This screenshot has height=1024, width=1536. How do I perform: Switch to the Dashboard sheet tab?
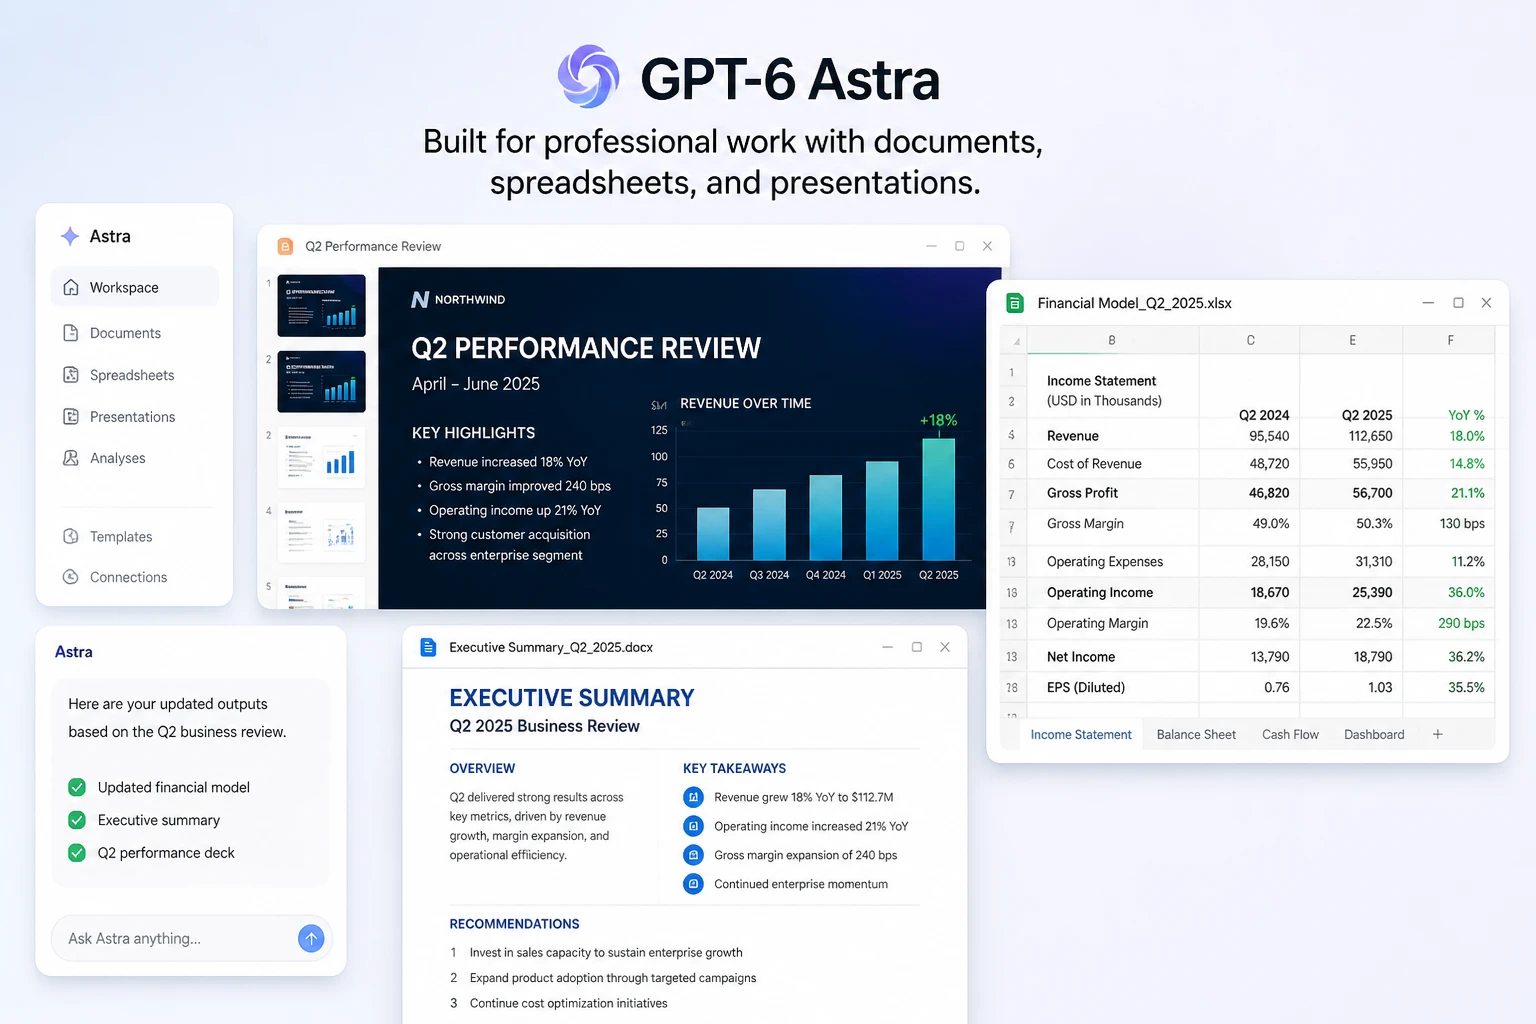1374,734
